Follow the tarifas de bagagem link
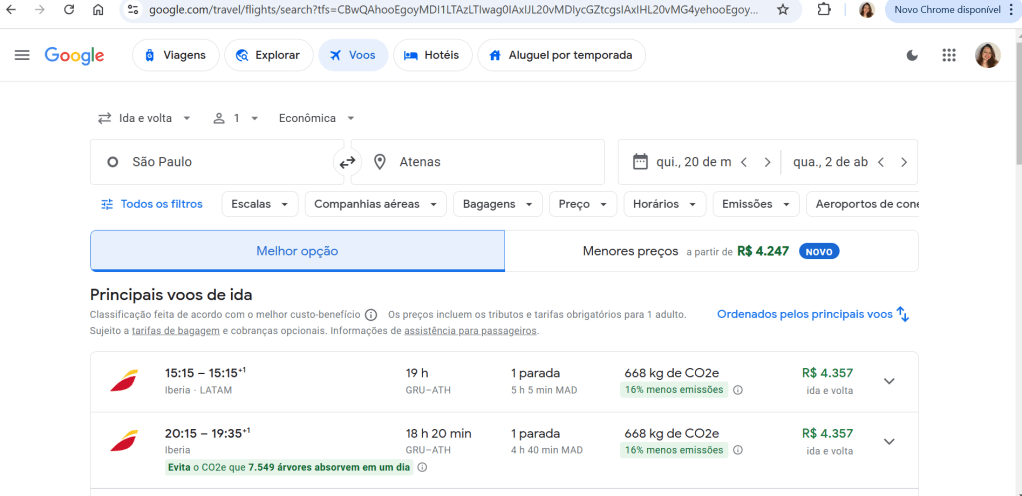 pos(175,331)
